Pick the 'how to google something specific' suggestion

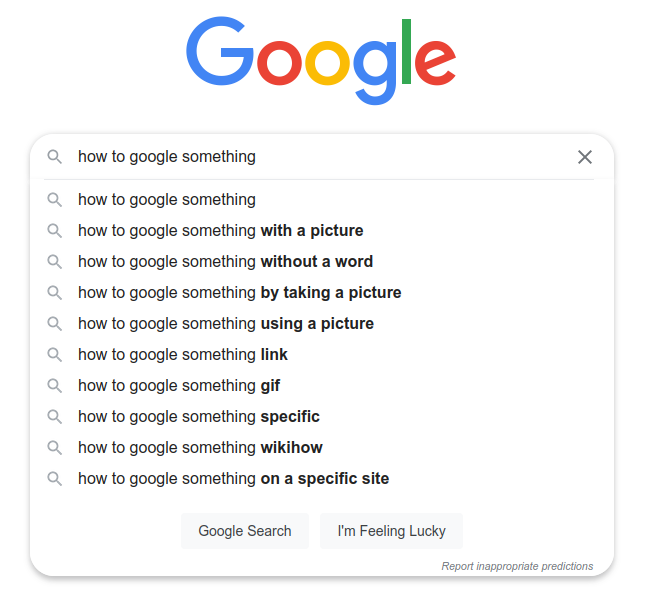[322, 417]
